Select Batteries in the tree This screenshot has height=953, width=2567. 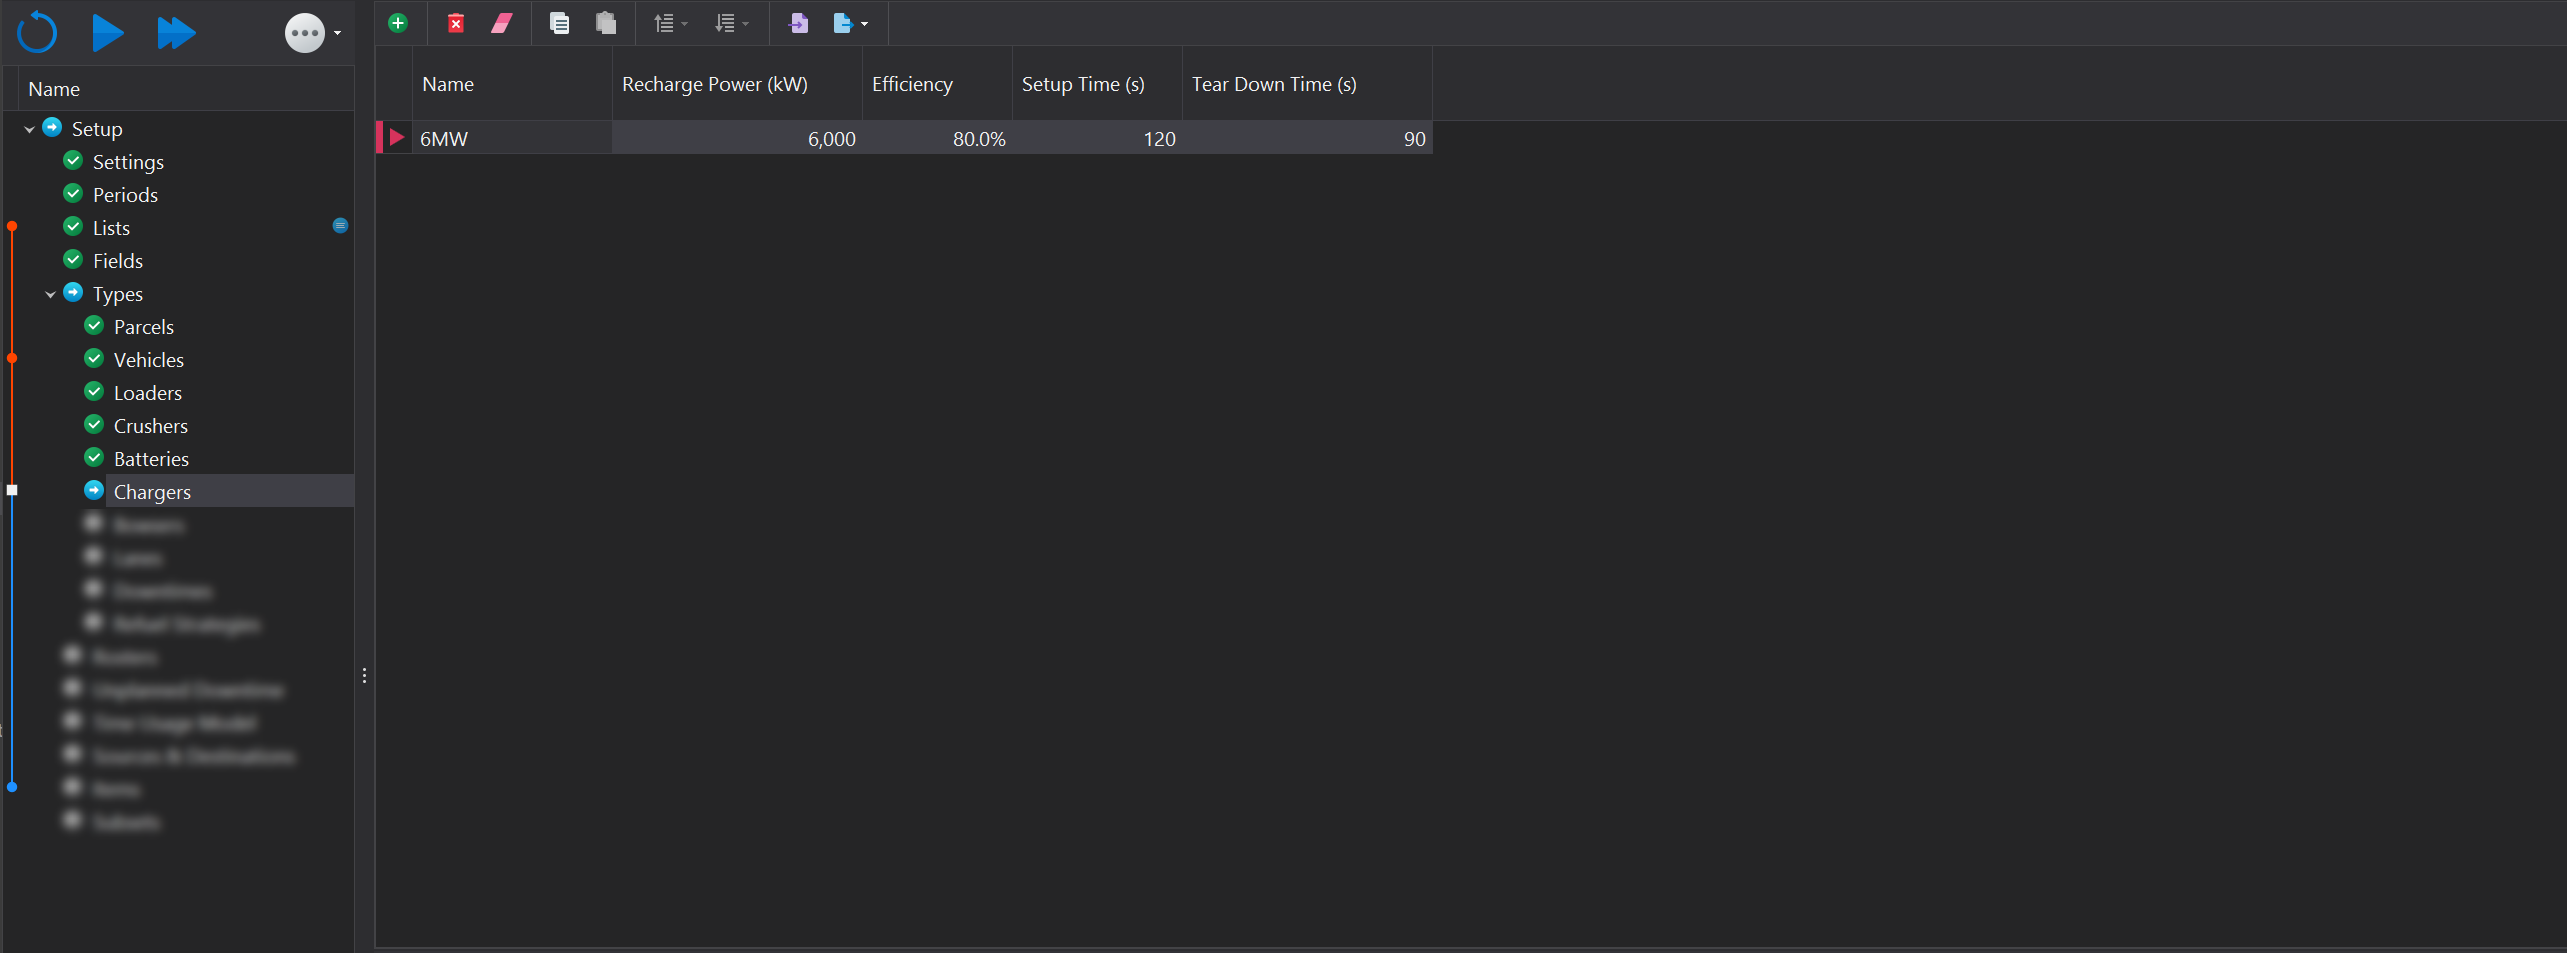[151, 459]
